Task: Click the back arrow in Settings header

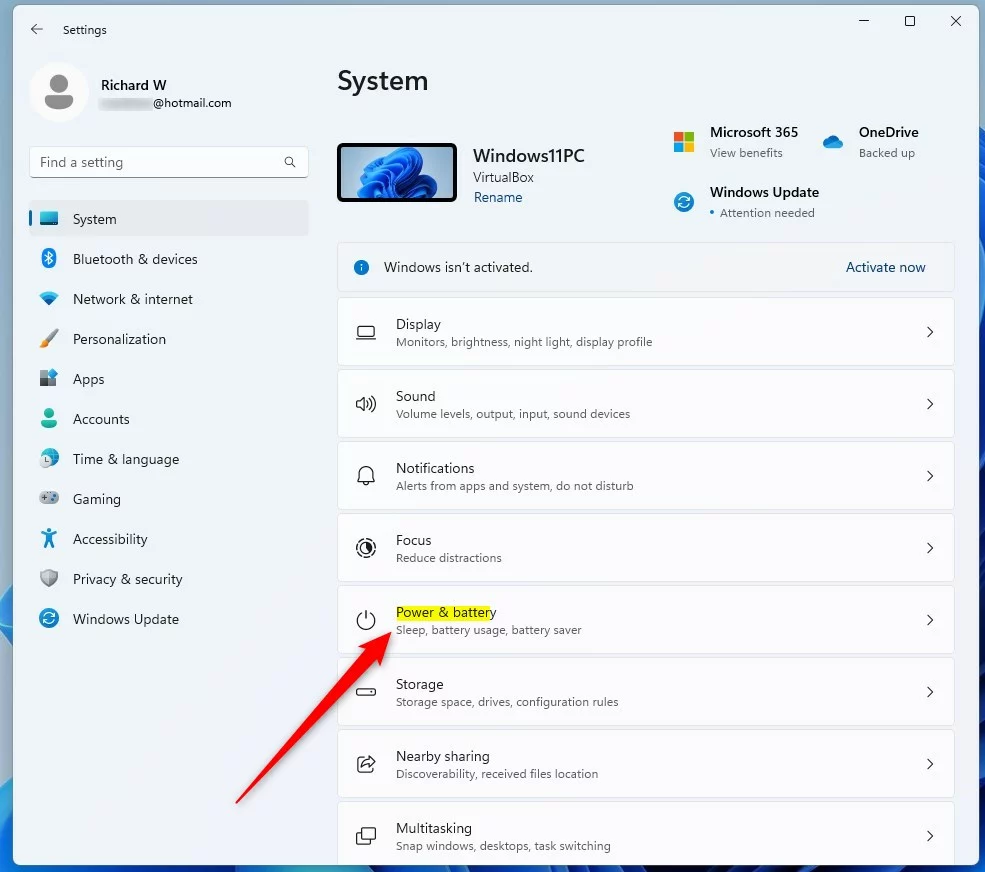Action: pyautogui.click(x=37, y=30)
